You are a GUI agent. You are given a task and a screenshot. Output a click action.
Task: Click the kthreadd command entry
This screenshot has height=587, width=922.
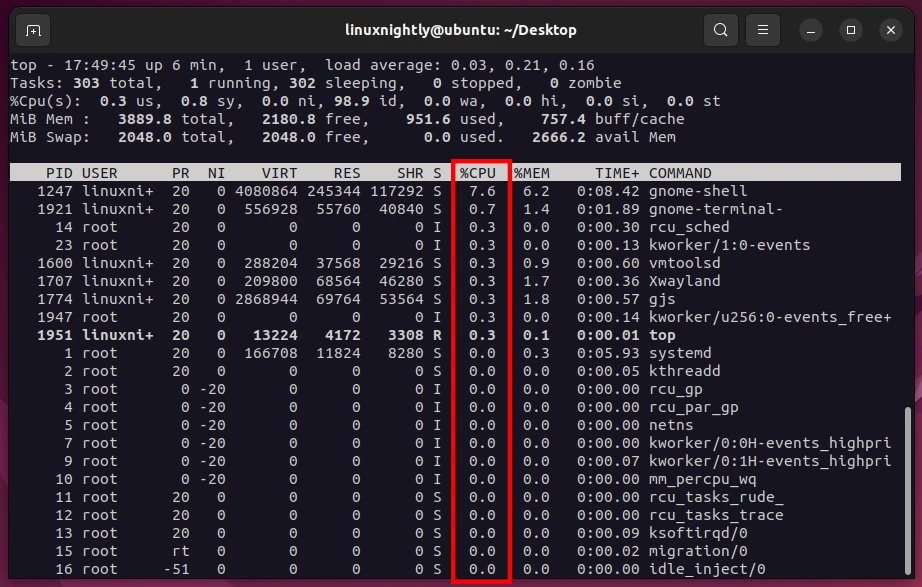tap(684, 371)
